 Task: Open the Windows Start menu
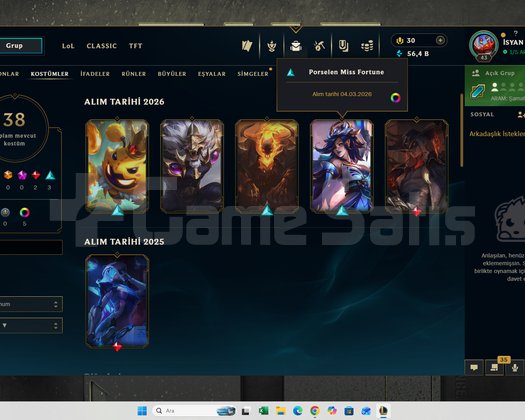[x=142, y=411]
